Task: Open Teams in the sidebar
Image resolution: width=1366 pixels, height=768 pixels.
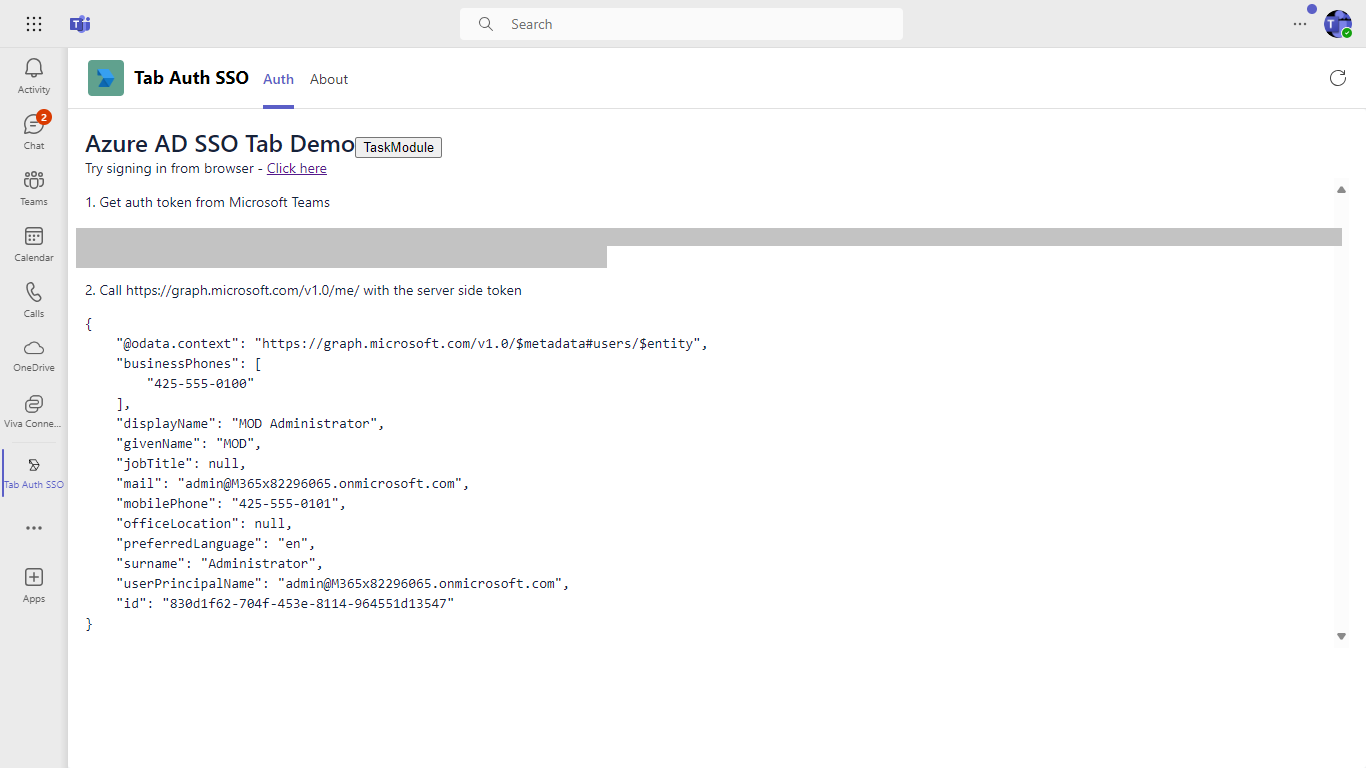Action: [x=34, y=188]
